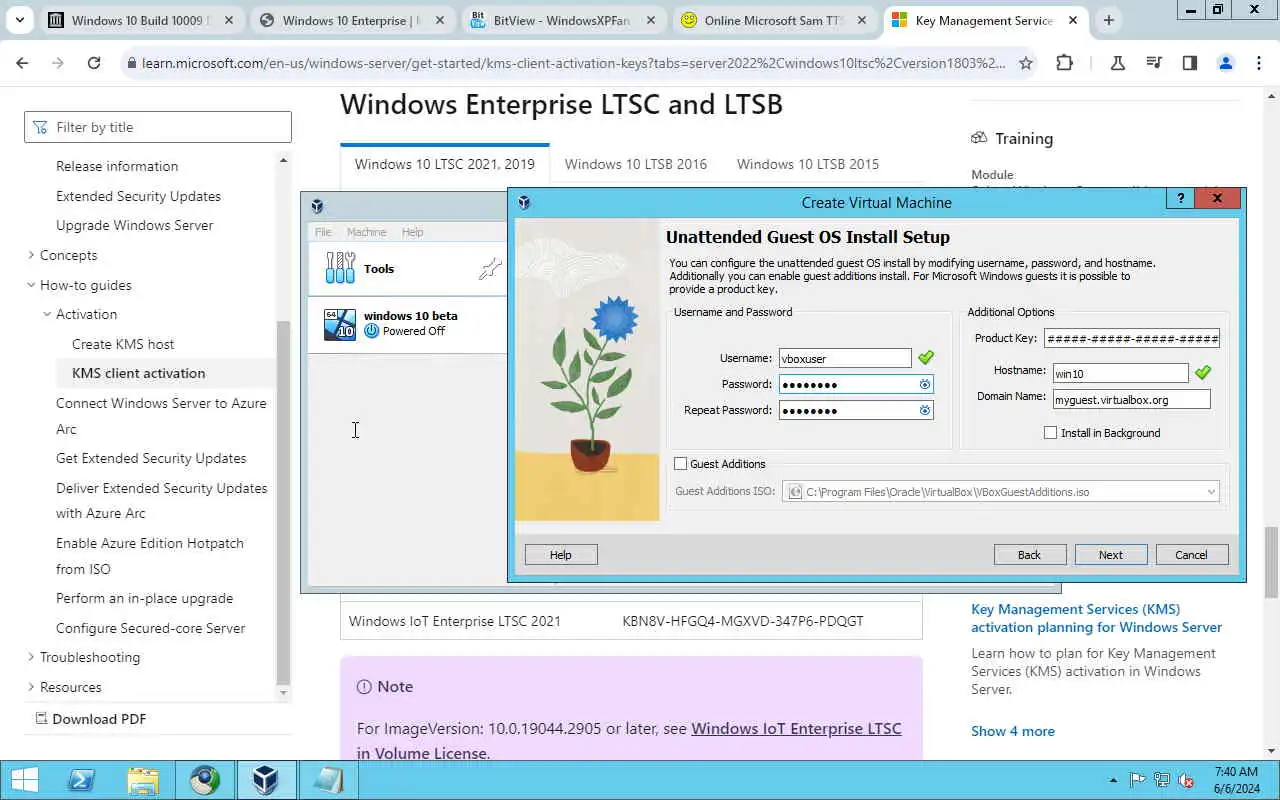The width and height of the screenshot is (1280, 800).
Task: Open the question-mark help button in the dialog title bar
Action: 1180,198
